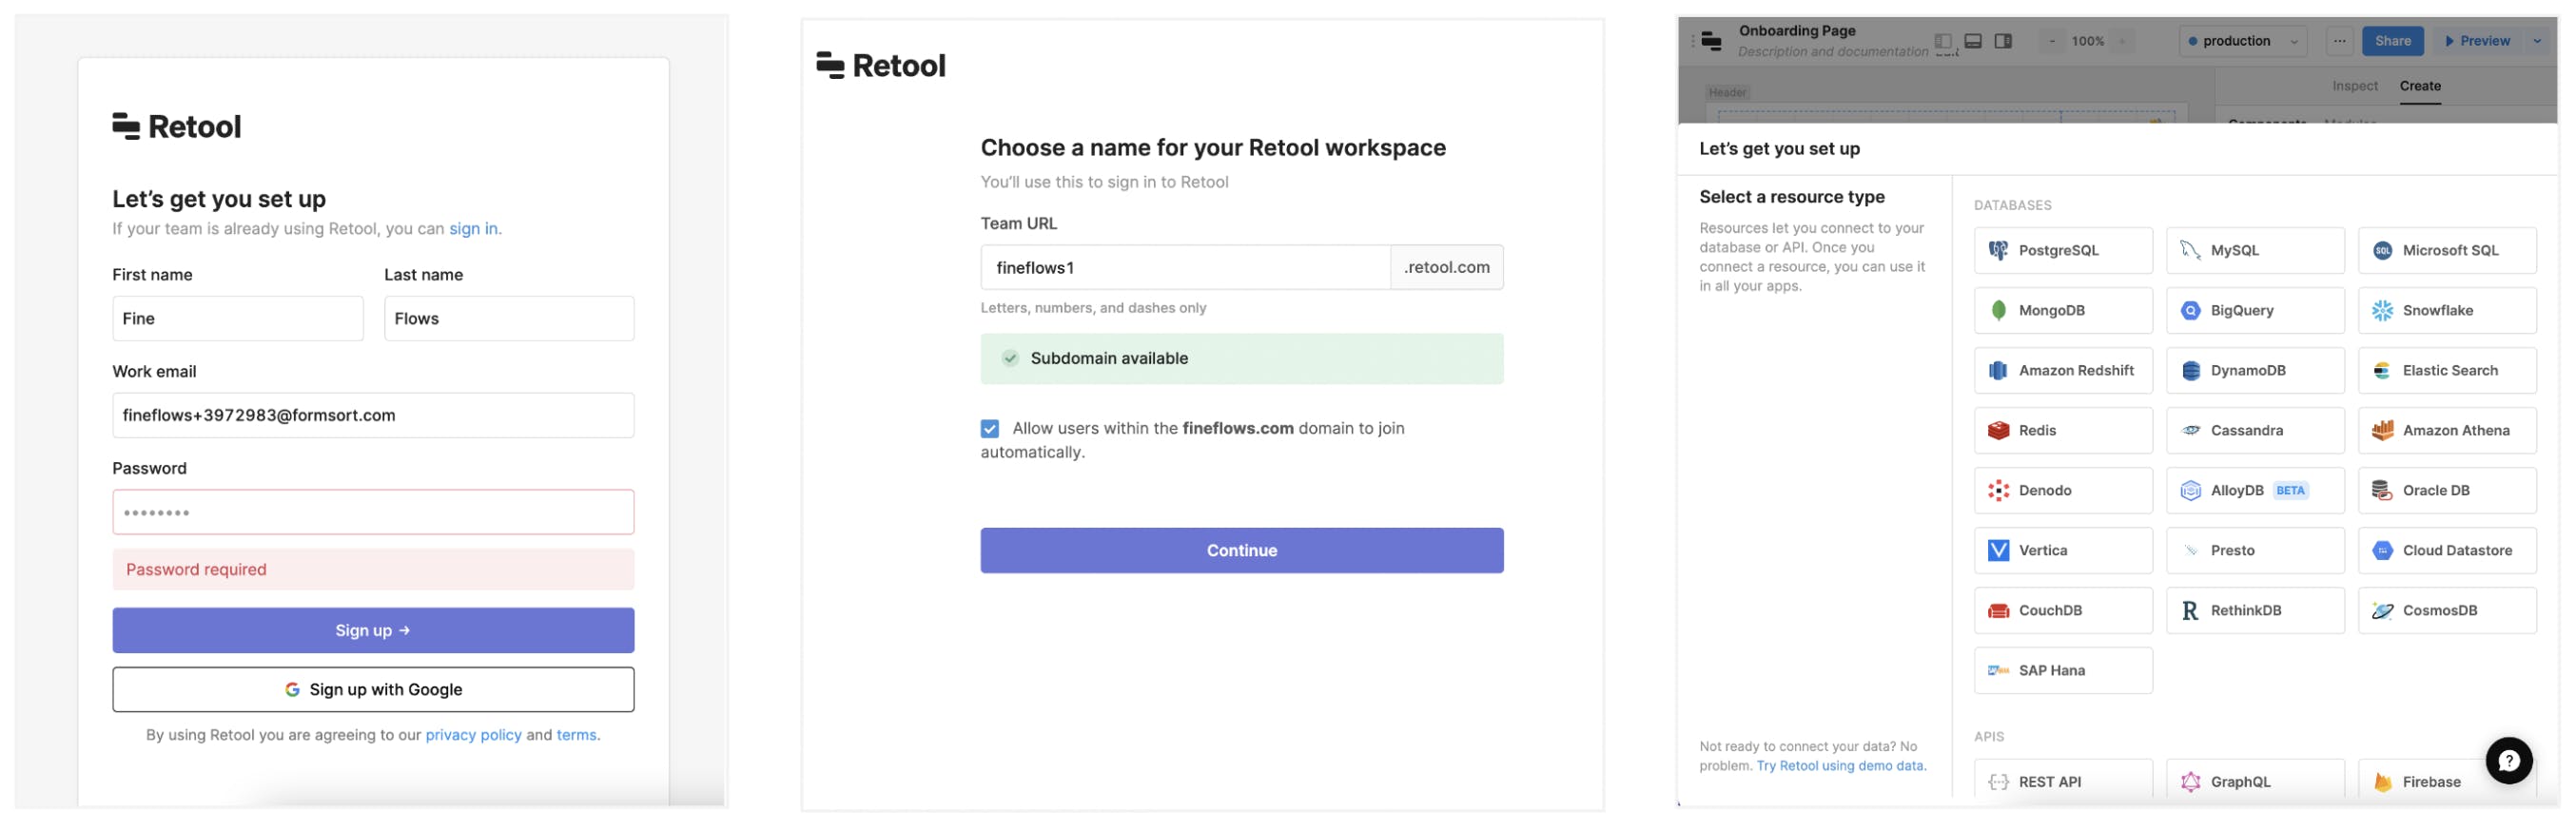
Task: Select the CouchDB resource
Action: 2062,611
